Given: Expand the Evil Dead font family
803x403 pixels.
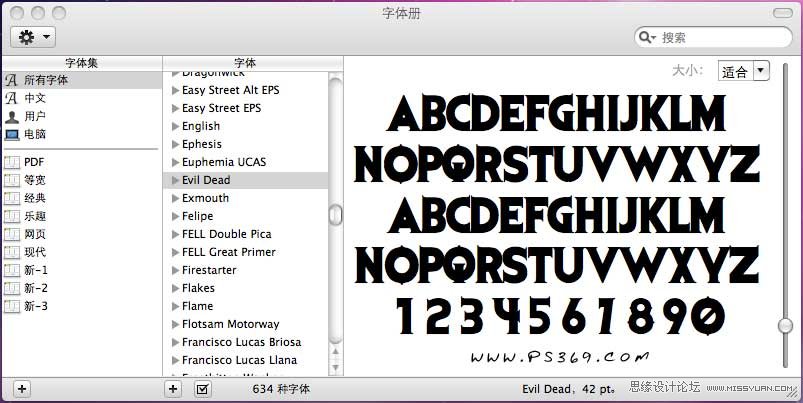Looking at the screenshot, I should pos(175,180).
